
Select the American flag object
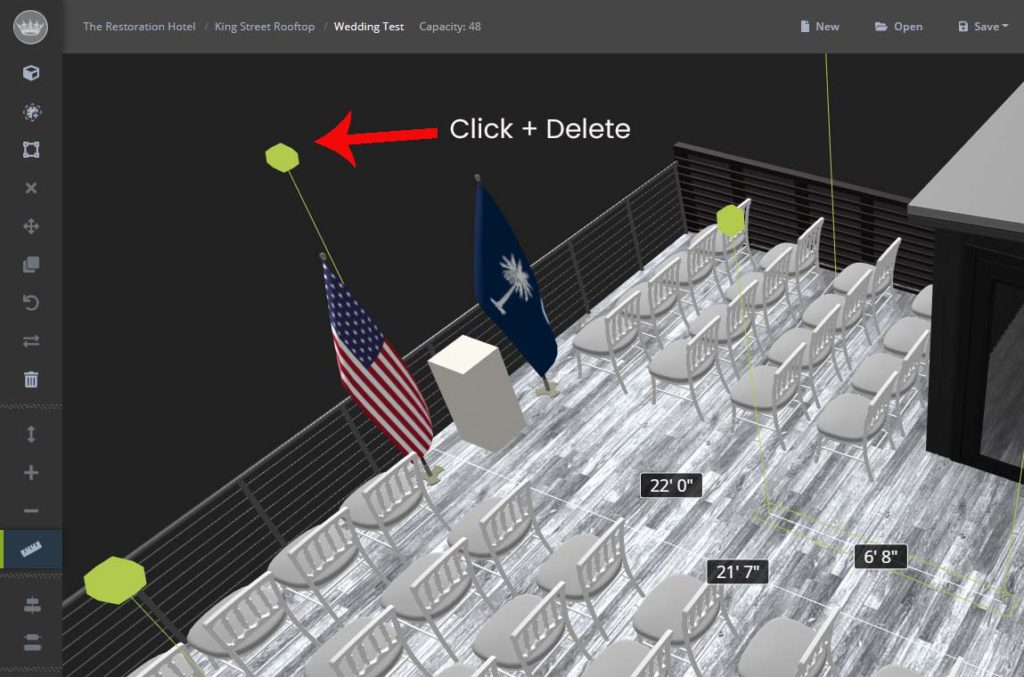point(376,366)
